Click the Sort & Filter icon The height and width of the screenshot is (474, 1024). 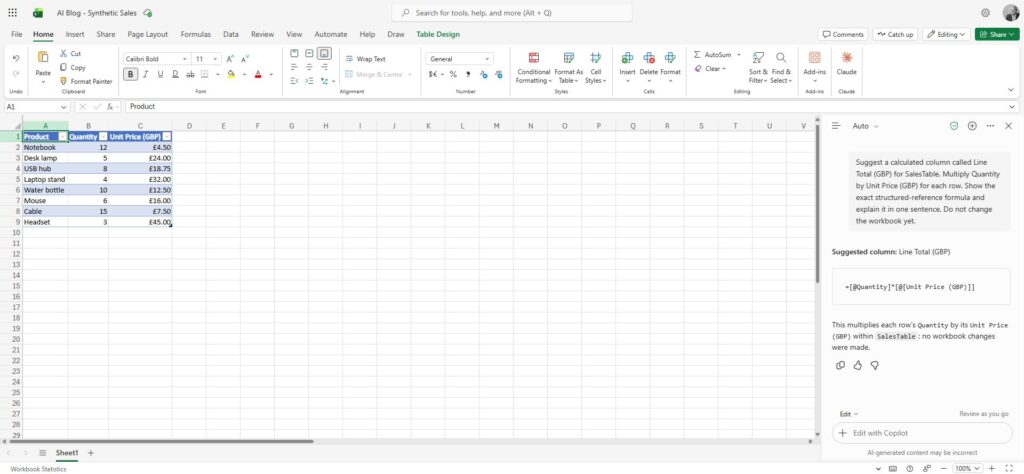click(x=758, y=58)
